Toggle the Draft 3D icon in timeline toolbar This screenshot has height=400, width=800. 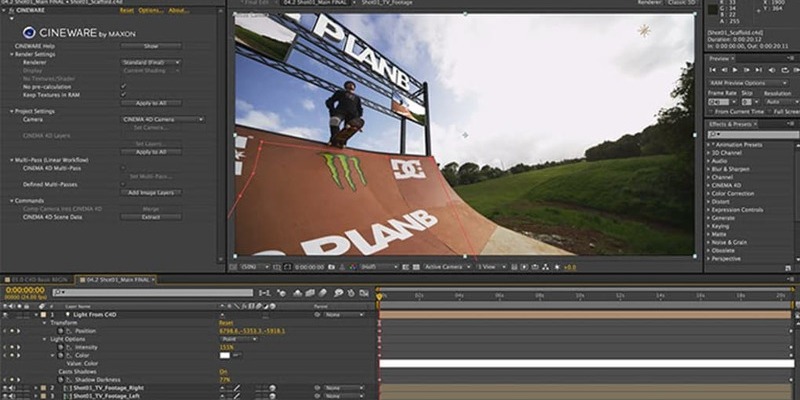(x=282, y=293)
